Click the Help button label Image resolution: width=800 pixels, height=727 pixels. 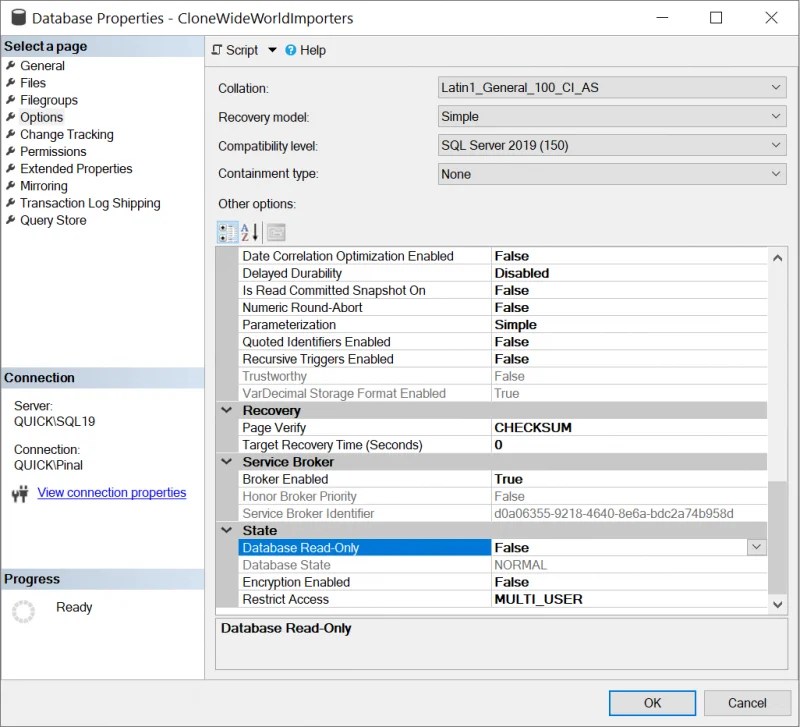(x=313, y=50)
